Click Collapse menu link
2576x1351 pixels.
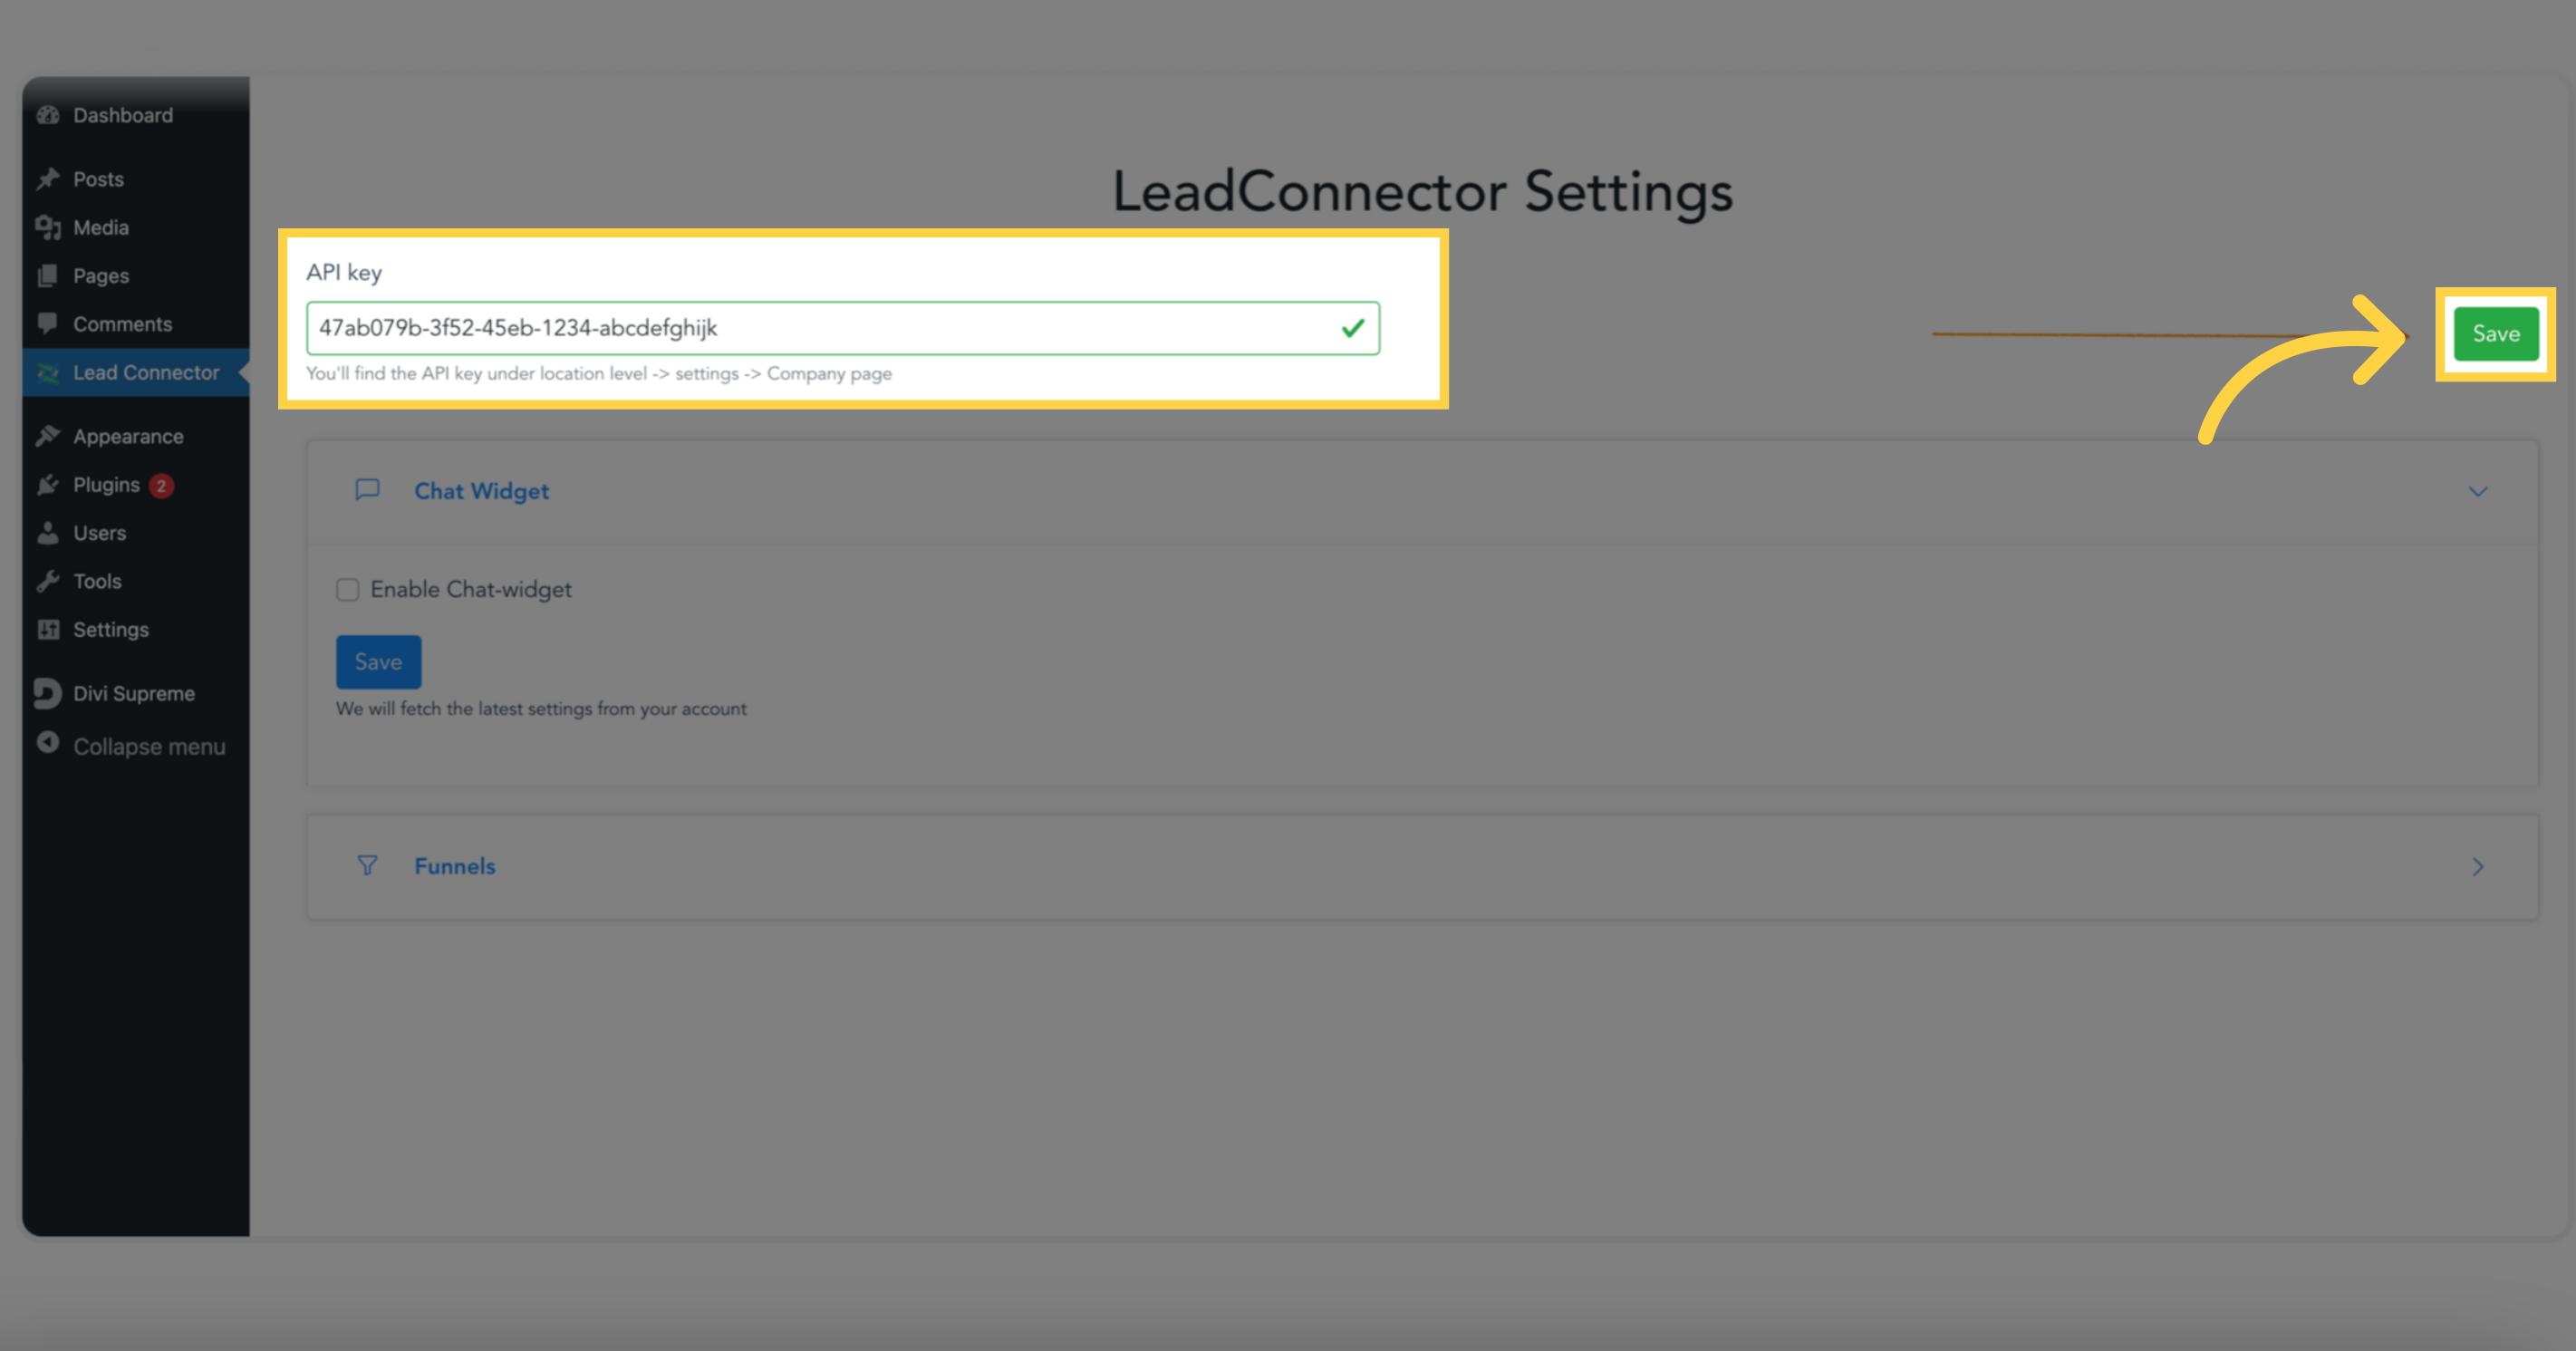coord(136,746)
